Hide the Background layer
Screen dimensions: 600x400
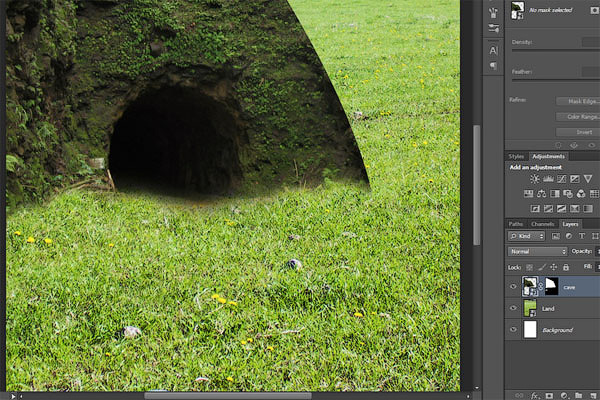[x=514, y=330]
